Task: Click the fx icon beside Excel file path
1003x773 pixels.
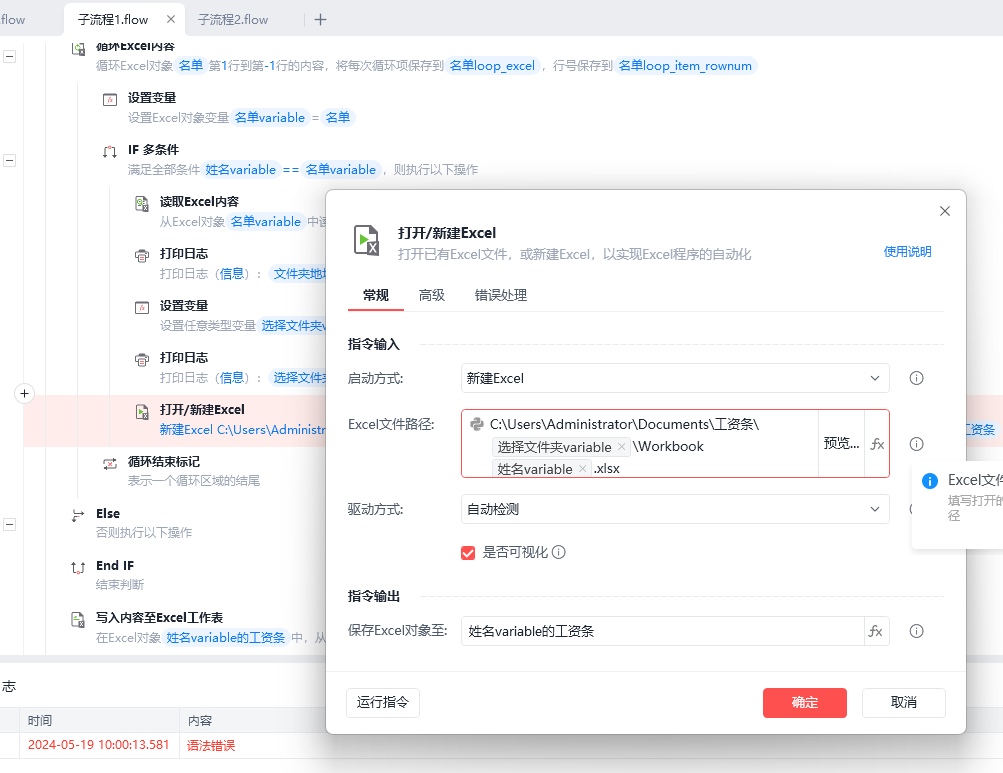Action: pyautogui.click(x=877, y=444)
